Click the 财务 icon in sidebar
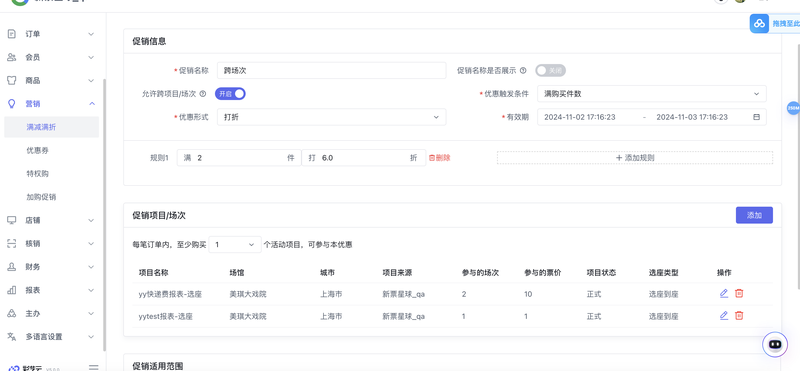The image size is (800, 371). 12,267
